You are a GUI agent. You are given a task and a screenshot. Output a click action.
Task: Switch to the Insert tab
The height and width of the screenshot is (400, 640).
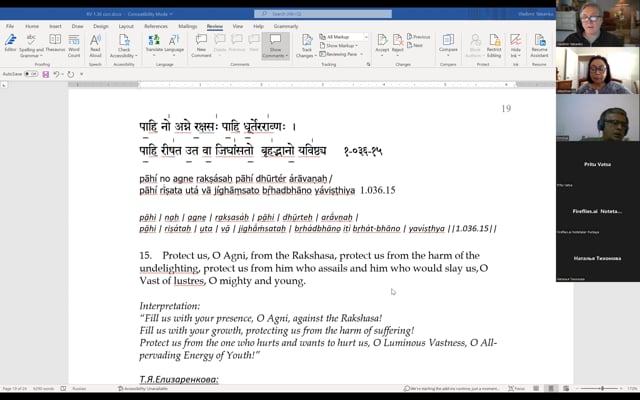point(55,26)
